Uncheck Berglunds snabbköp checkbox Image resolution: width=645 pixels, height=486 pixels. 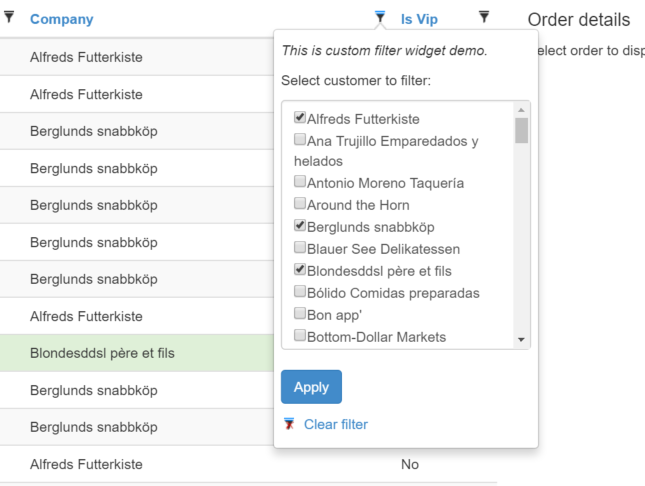(x=300, y=226)
